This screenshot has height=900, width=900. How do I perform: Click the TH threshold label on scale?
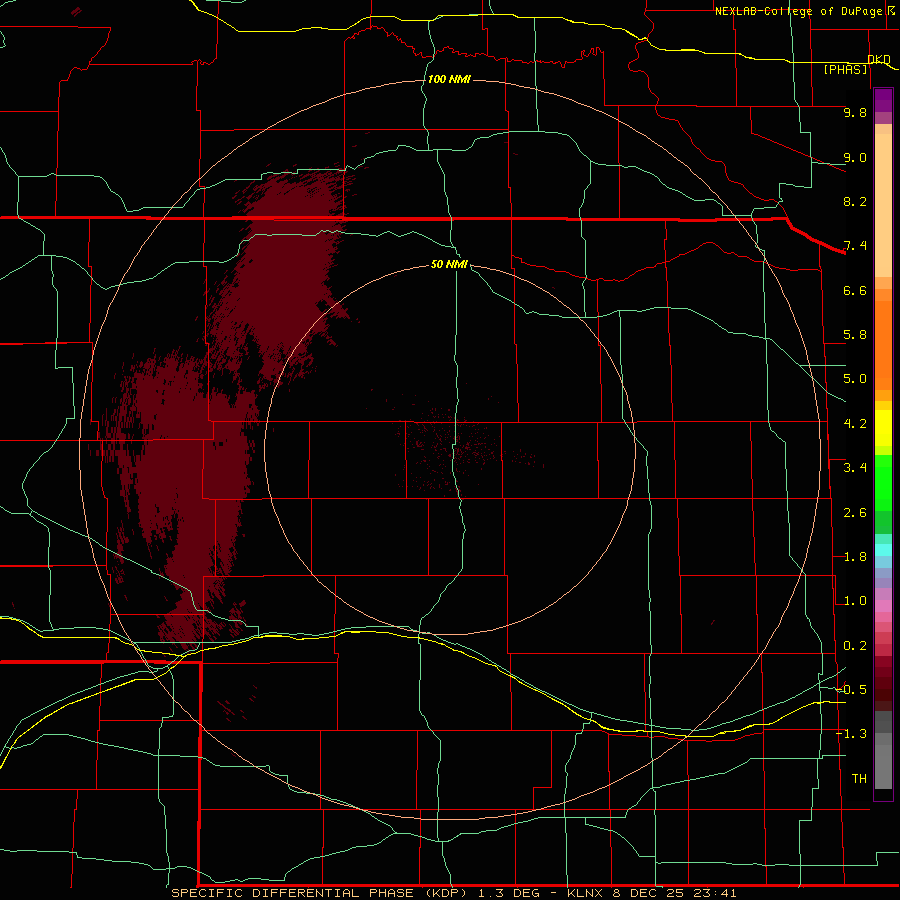859,779
